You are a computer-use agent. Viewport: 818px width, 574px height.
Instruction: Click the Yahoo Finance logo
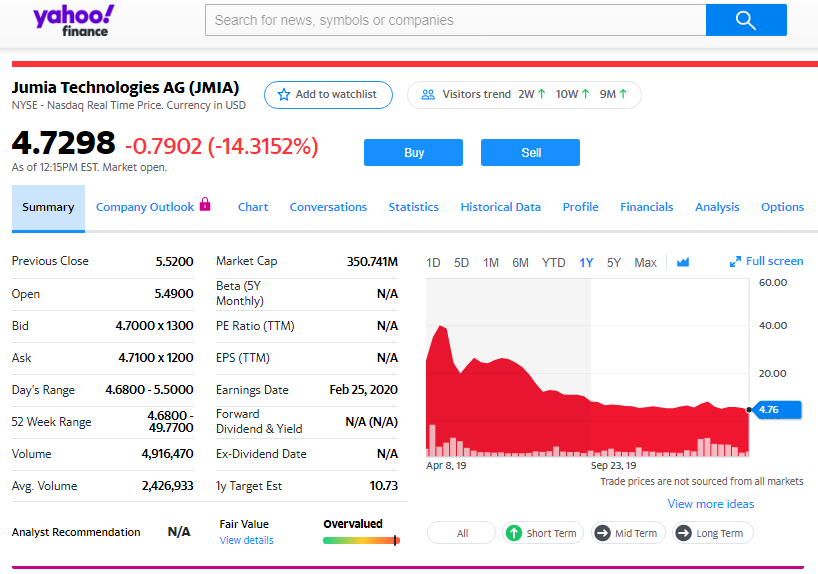coord(74,21)
